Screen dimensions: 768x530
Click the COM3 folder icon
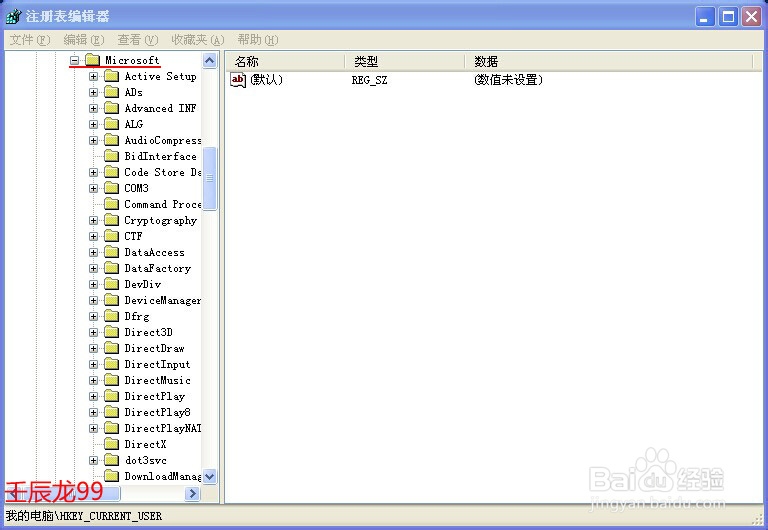(x=112, y=188)
